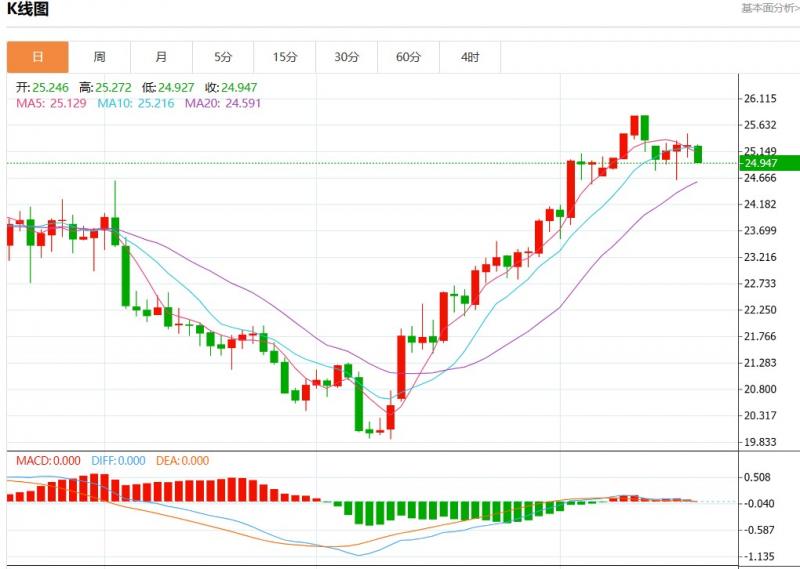Open the 15分 interval tab
This screenshot has height=569, width=800.
coord(285,57)
